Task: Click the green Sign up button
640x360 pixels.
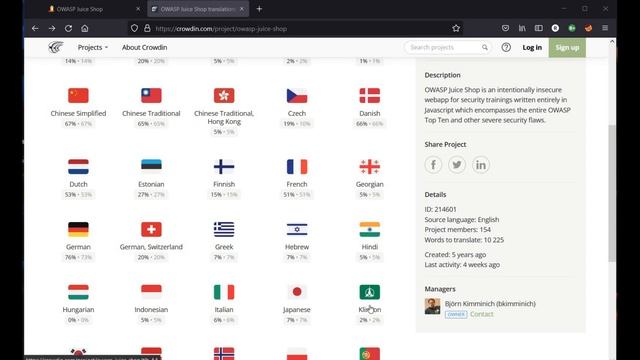Action: pyautogui.click(x=567, y=47)
